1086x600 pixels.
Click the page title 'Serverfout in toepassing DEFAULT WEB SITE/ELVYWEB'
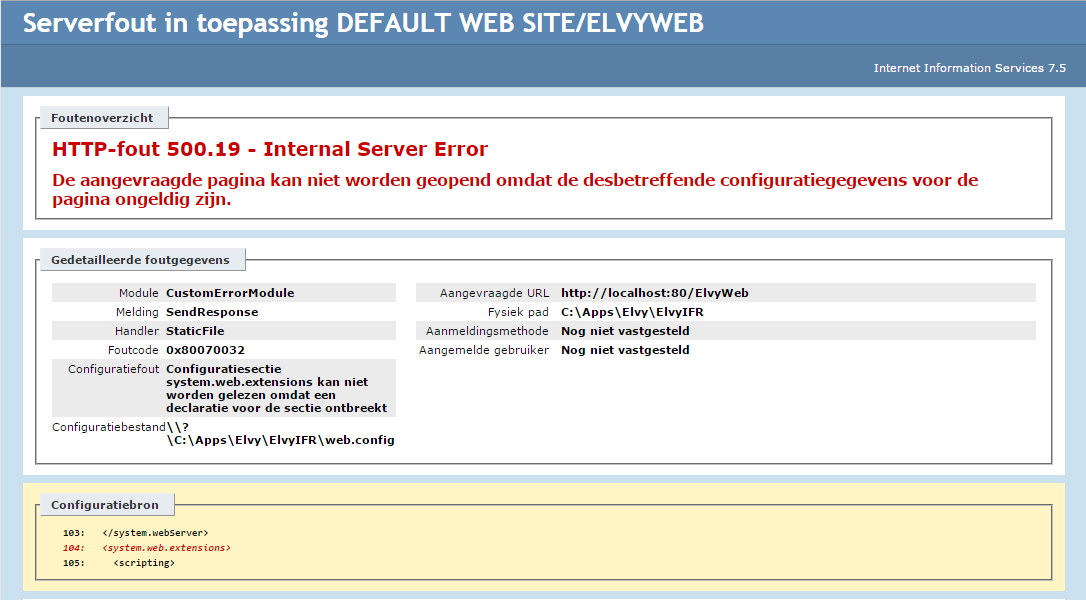click(363, 23)
